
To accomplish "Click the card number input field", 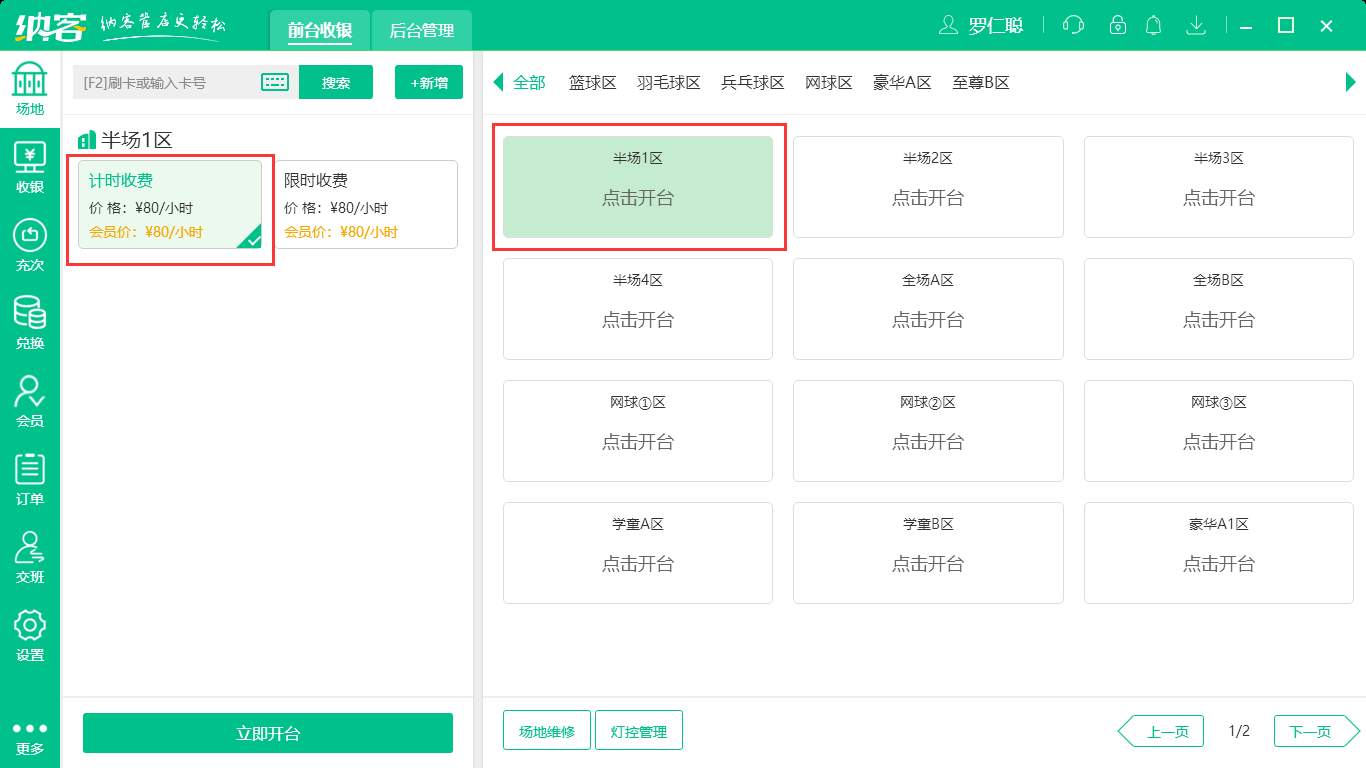I will tap(170, 82).
